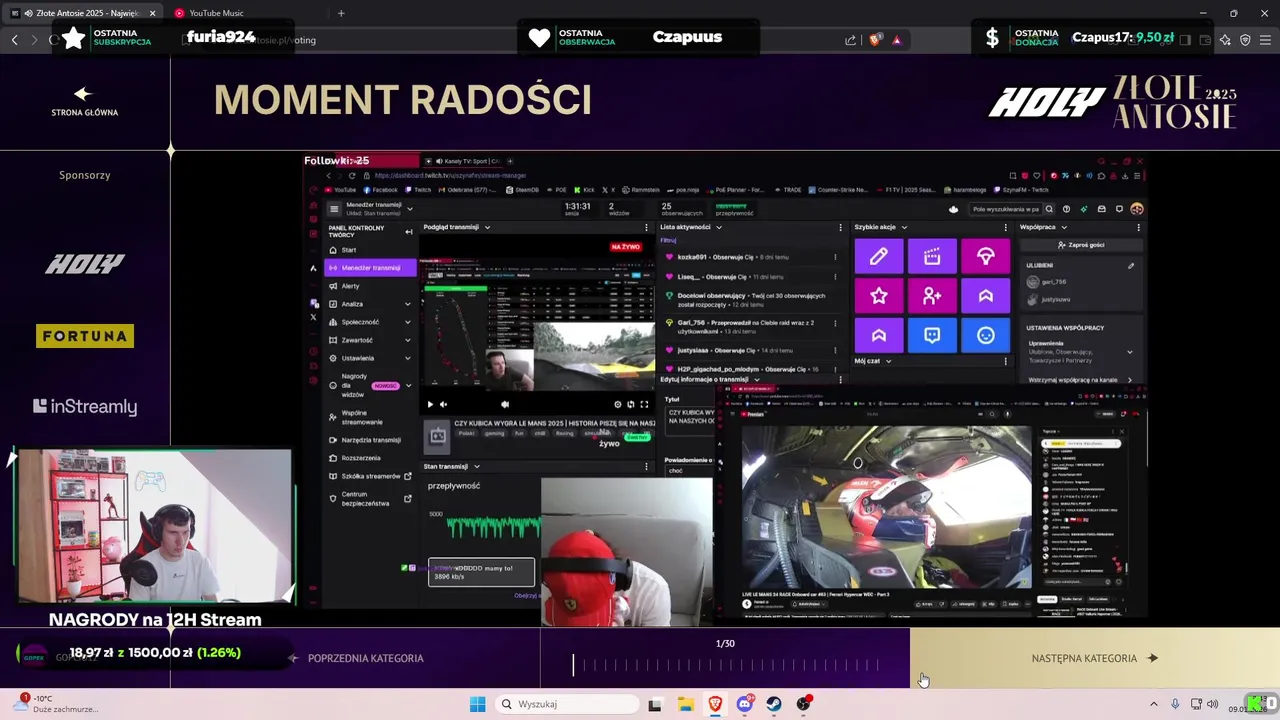Viewport: 1280px width, 720px height.
Task: Click the share icon in address bar
Action: [850, 40]
